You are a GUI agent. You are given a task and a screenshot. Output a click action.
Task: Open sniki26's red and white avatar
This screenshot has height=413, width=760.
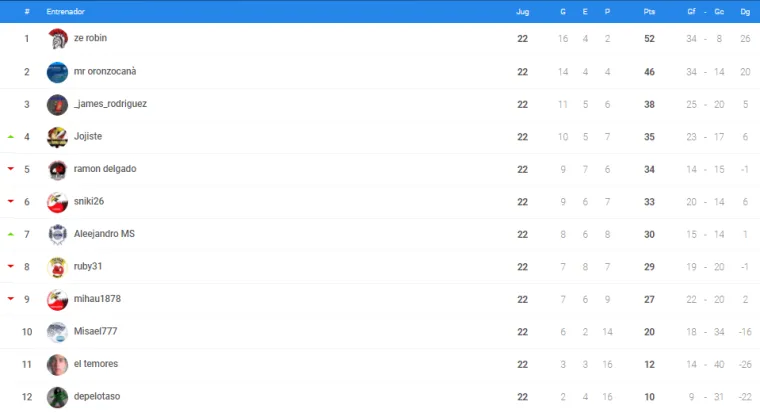57,202
